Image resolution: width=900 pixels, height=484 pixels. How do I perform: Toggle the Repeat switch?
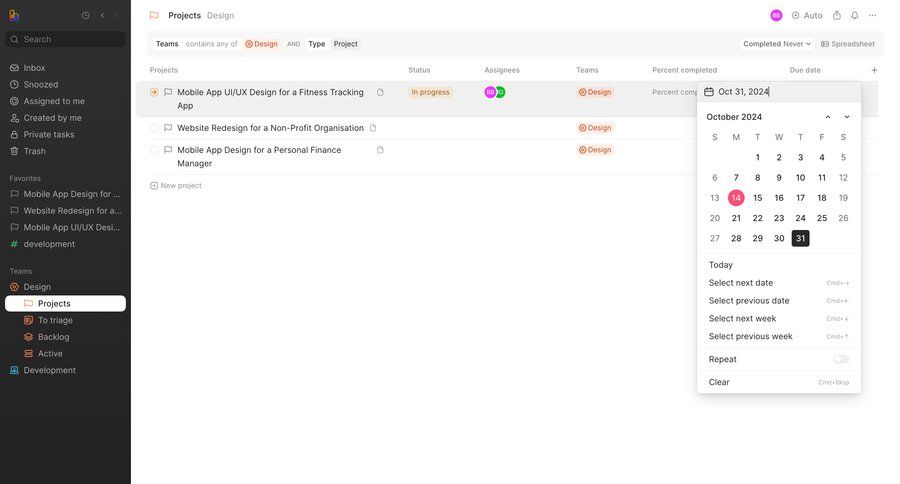tap(841, 359)
